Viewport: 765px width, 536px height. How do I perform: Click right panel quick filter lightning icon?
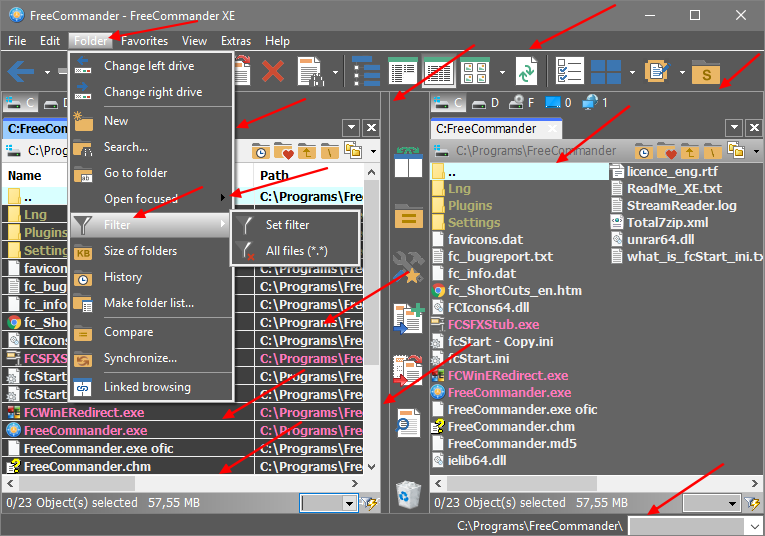(x=752, y=503)
